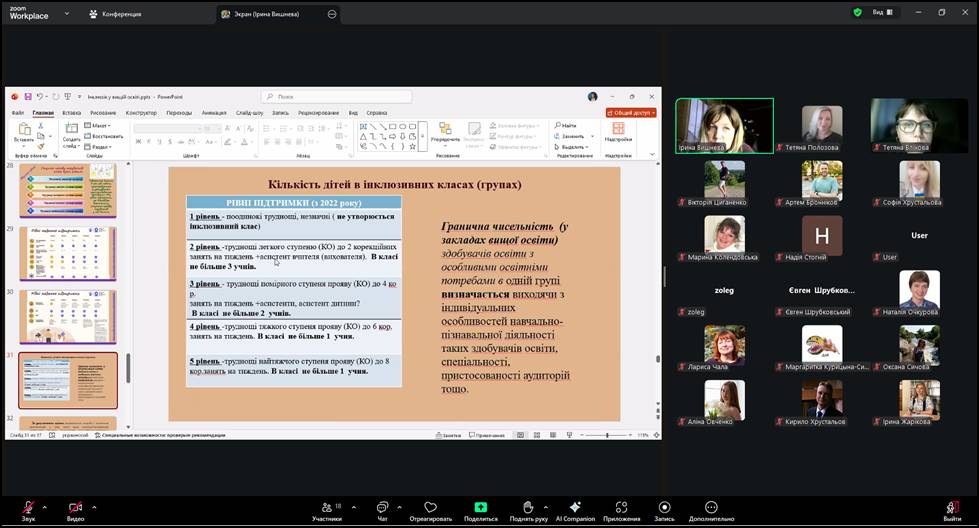Turn on the camera with Видео button

tap(75, 508)
